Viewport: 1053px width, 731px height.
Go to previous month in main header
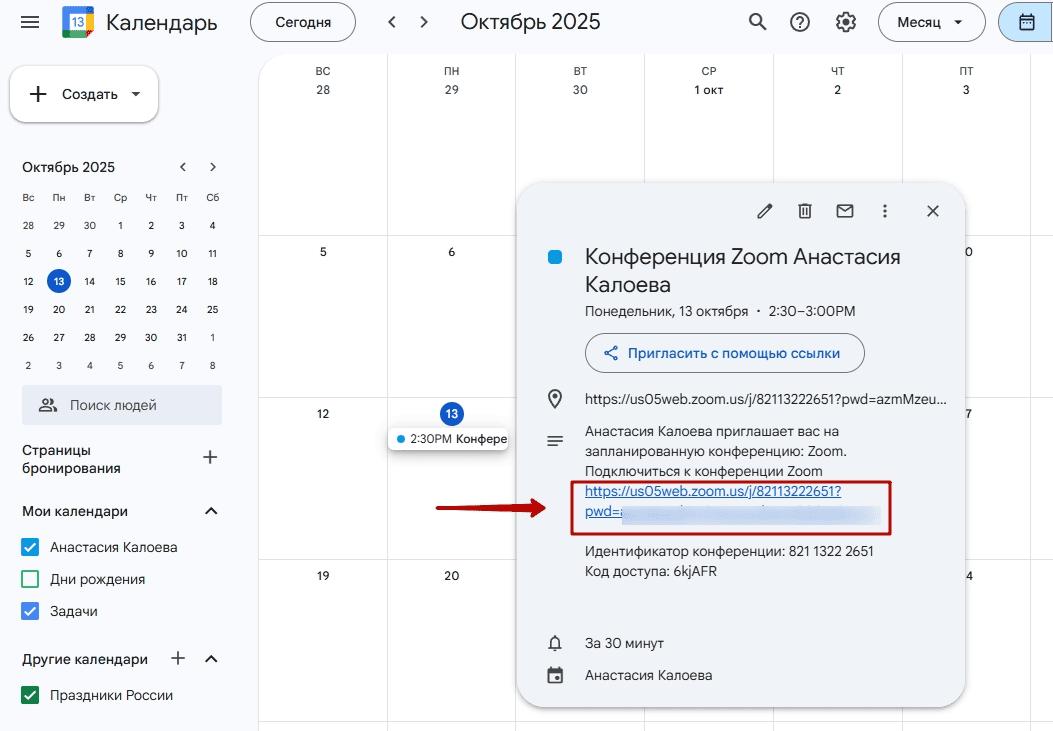click(x=392, y=22)
